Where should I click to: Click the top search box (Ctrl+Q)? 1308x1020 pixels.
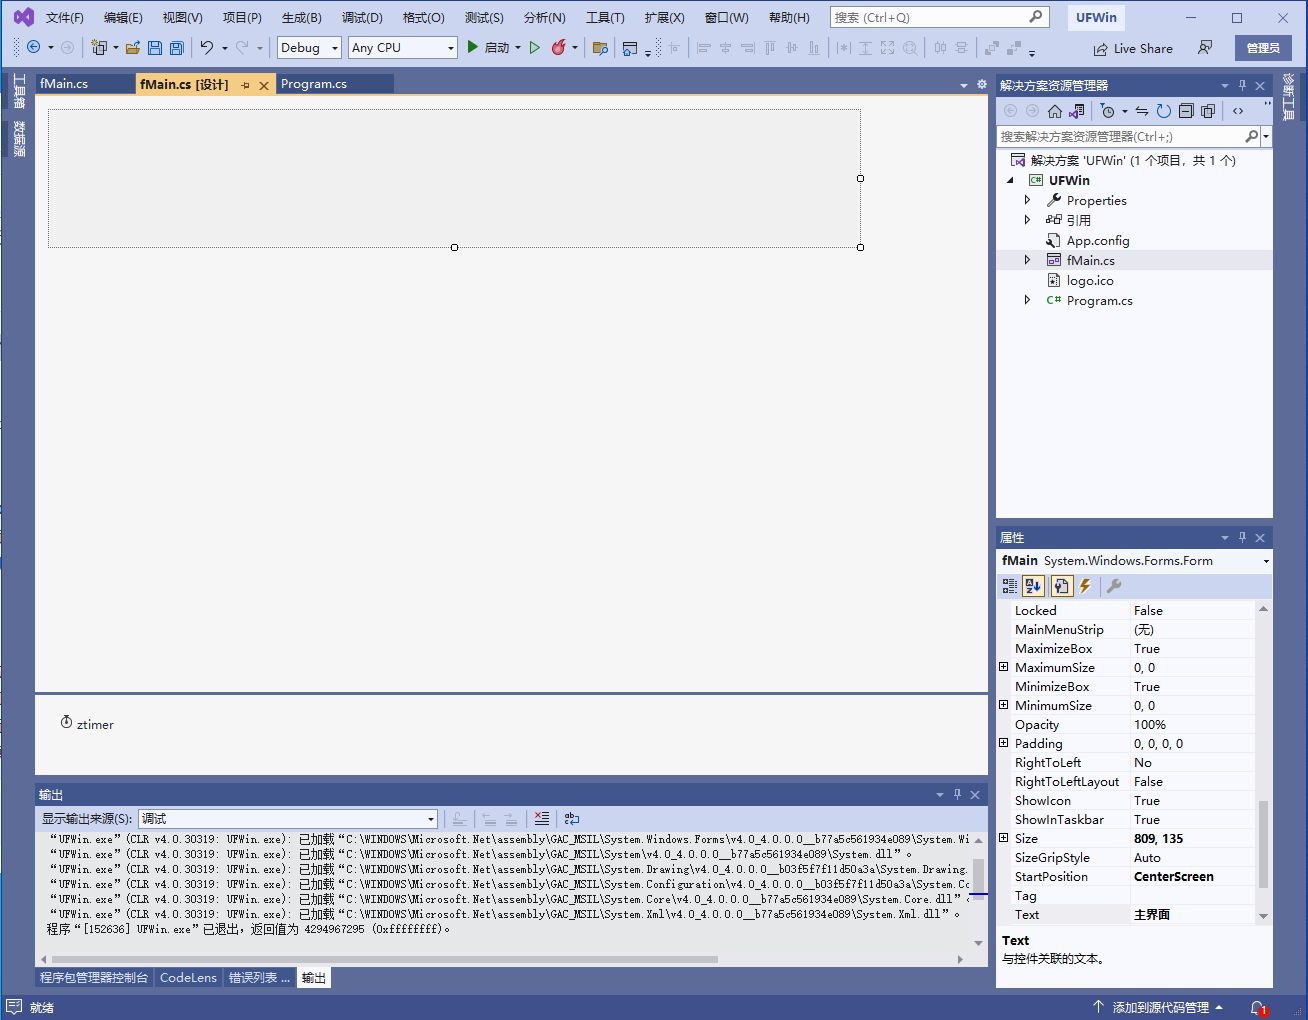click(938, 17)
